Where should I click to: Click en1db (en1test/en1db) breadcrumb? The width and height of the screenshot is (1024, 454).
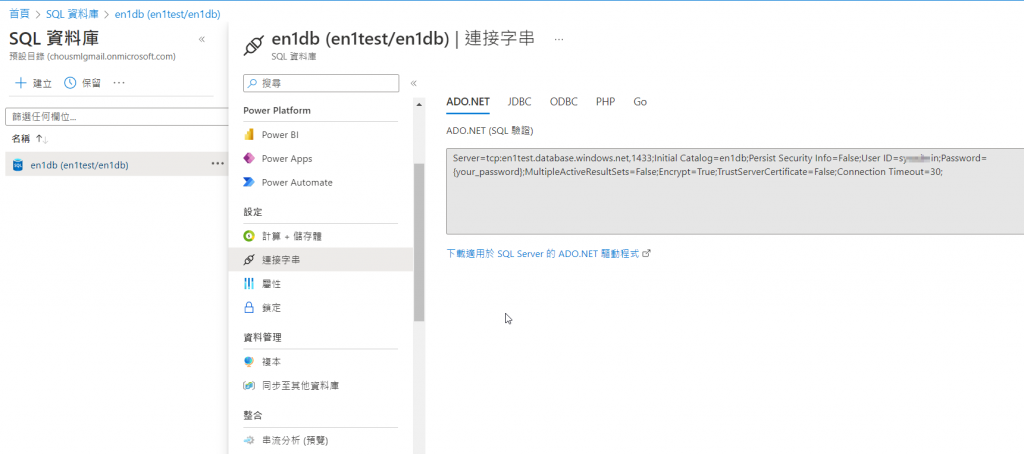pos(167,14)
